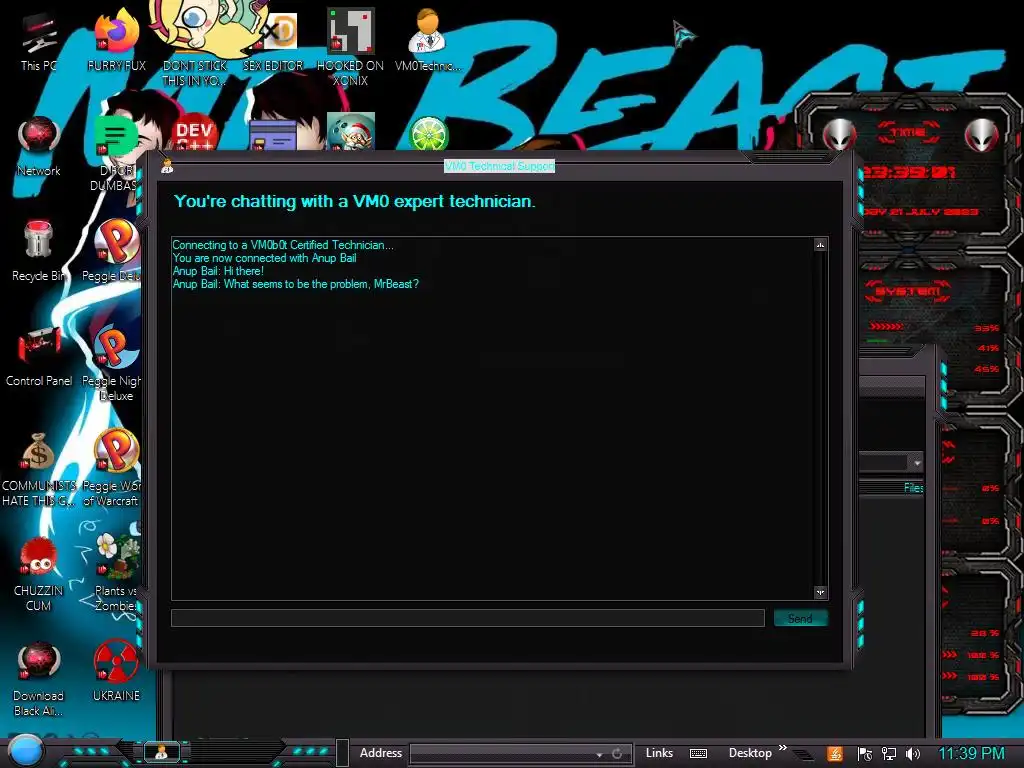Click the SYSTEM gadget header
1024x768 pixels.
908,291
